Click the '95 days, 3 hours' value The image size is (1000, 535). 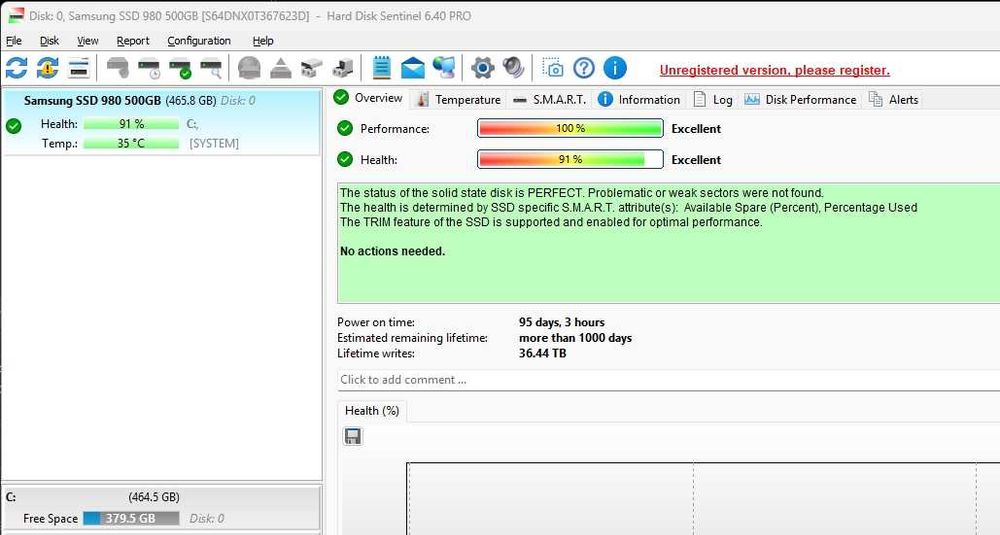[x=562, y=322]
